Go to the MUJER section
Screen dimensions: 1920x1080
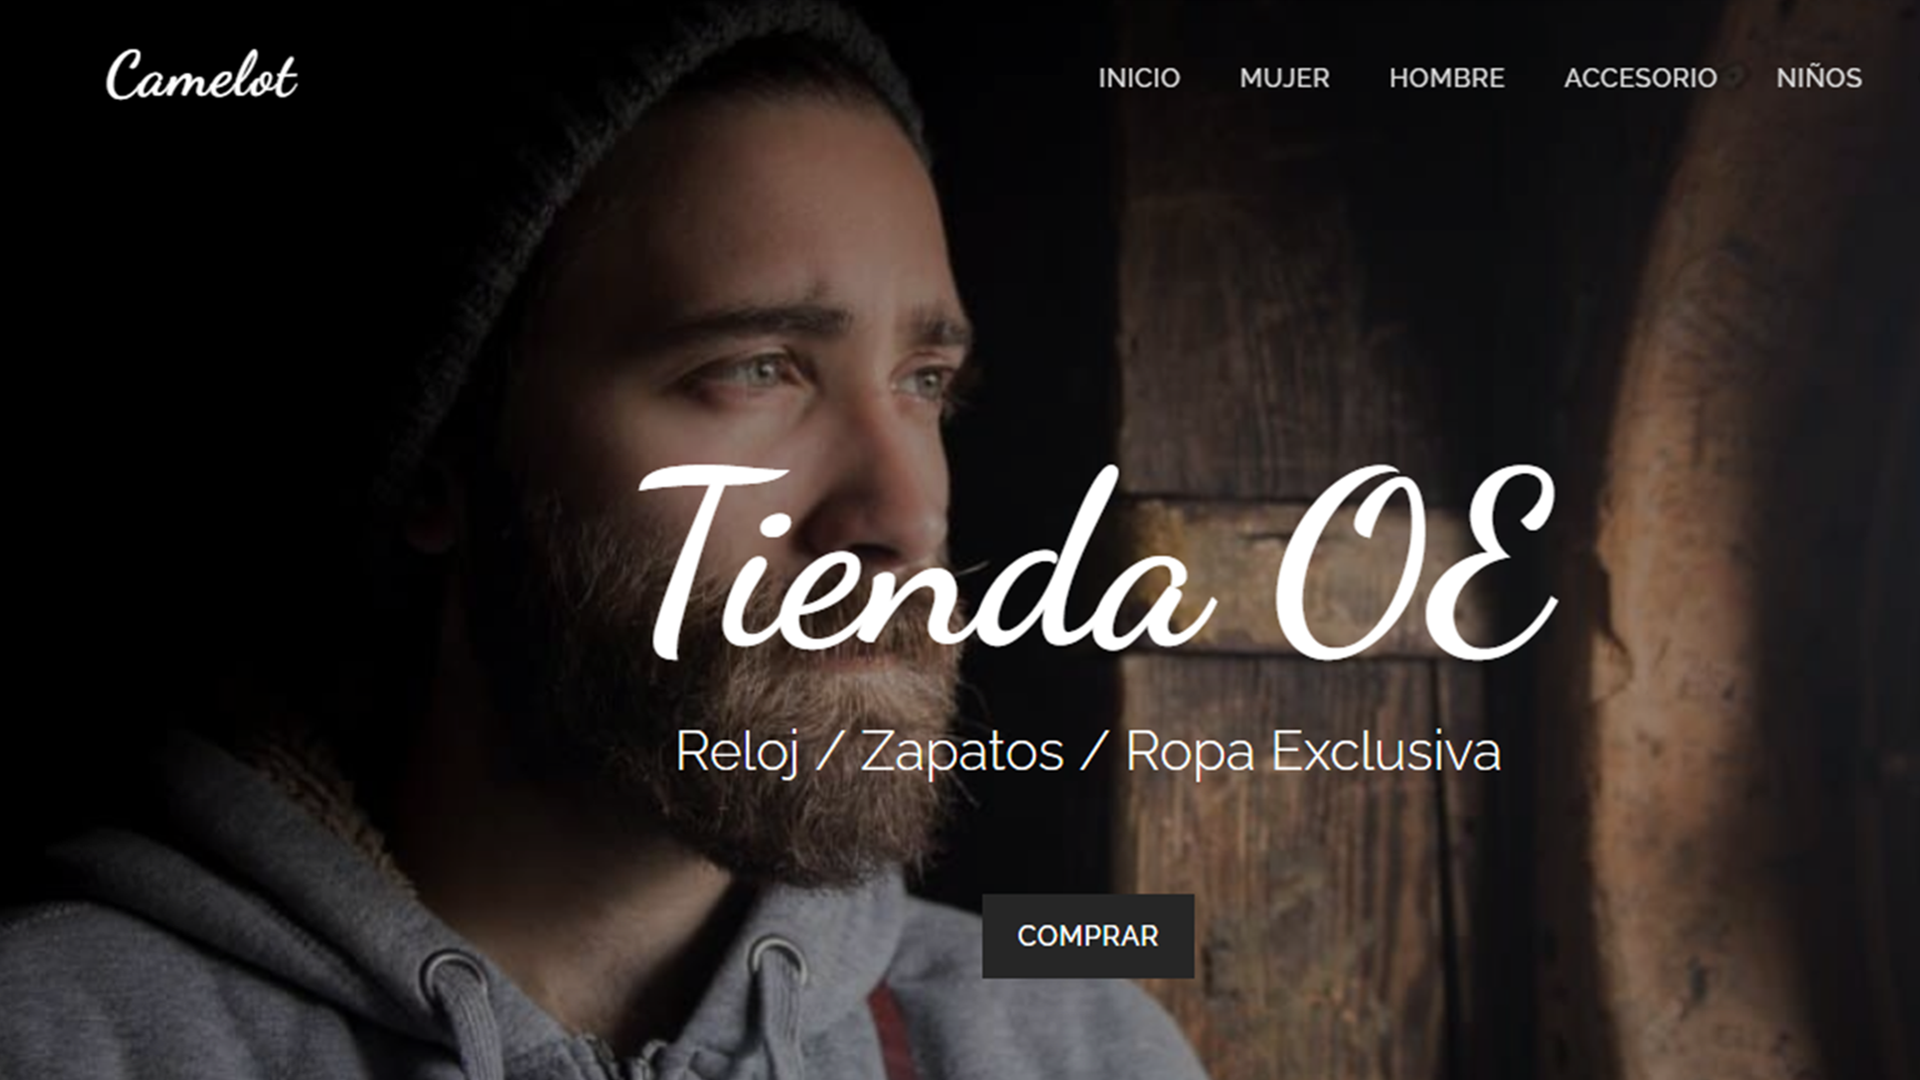coord(1284,78)
